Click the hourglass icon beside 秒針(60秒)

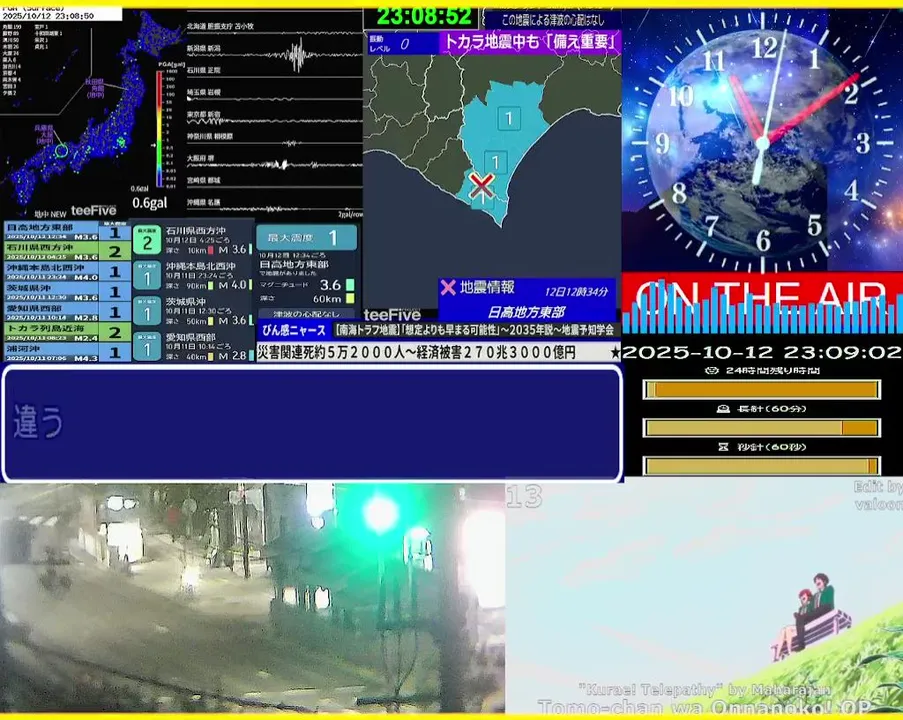(x=723, y=447)
